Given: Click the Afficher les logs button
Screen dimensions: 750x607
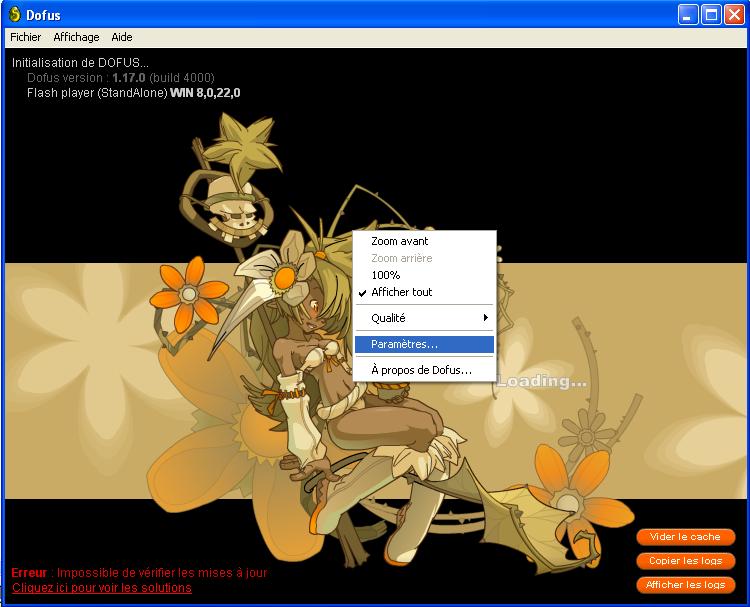Looking at the screenshot, I should [685, 585].
